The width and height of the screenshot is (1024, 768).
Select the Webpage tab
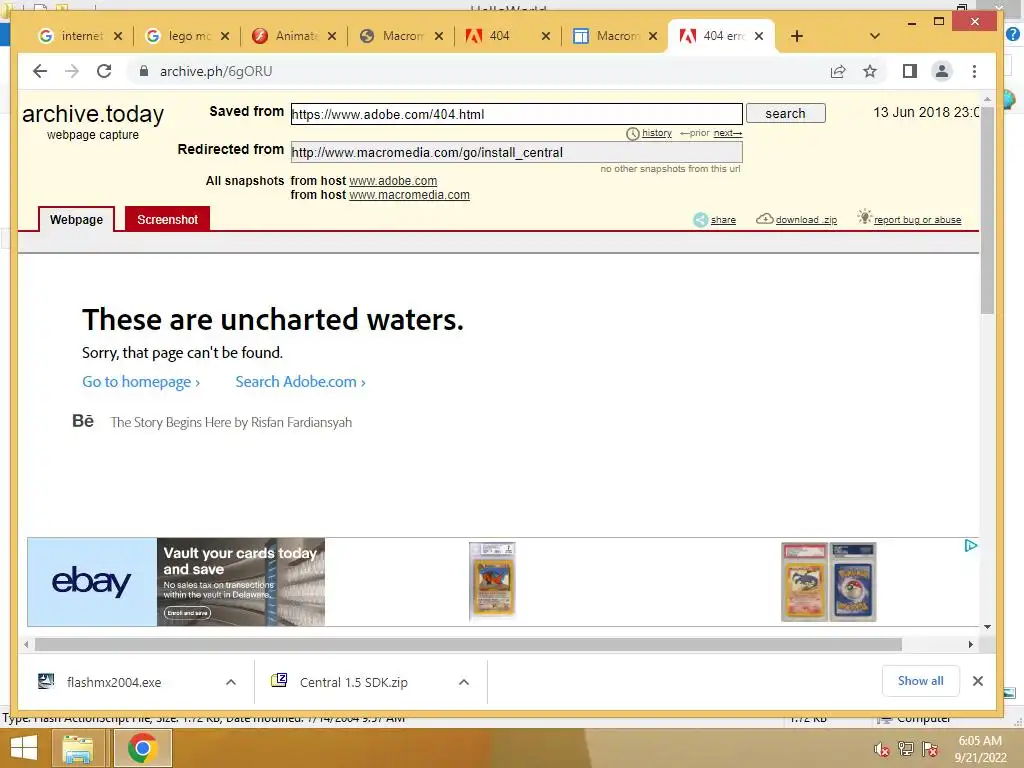76,219
